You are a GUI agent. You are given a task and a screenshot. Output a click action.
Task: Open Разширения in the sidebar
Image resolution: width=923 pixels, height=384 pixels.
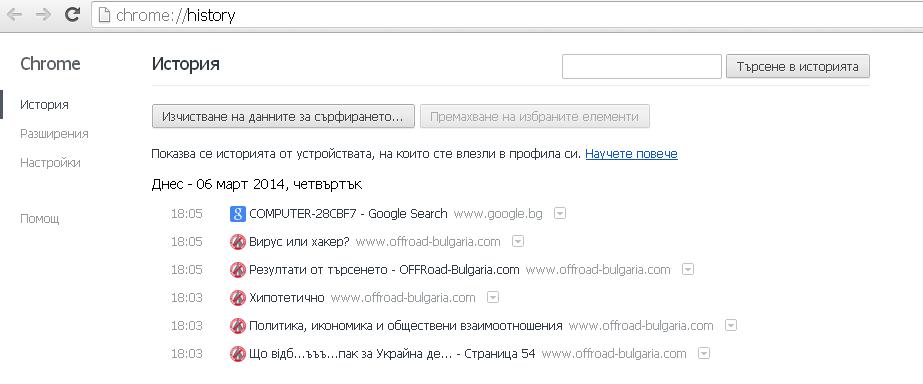pyautogui.click(x=54, y=134)
